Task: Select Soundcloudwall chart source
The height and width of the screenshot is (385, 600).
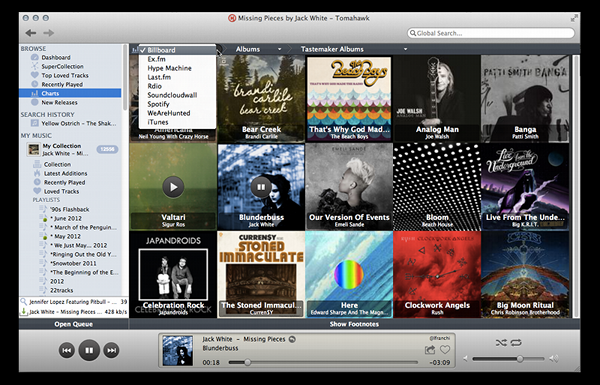Action: [178, 95]
